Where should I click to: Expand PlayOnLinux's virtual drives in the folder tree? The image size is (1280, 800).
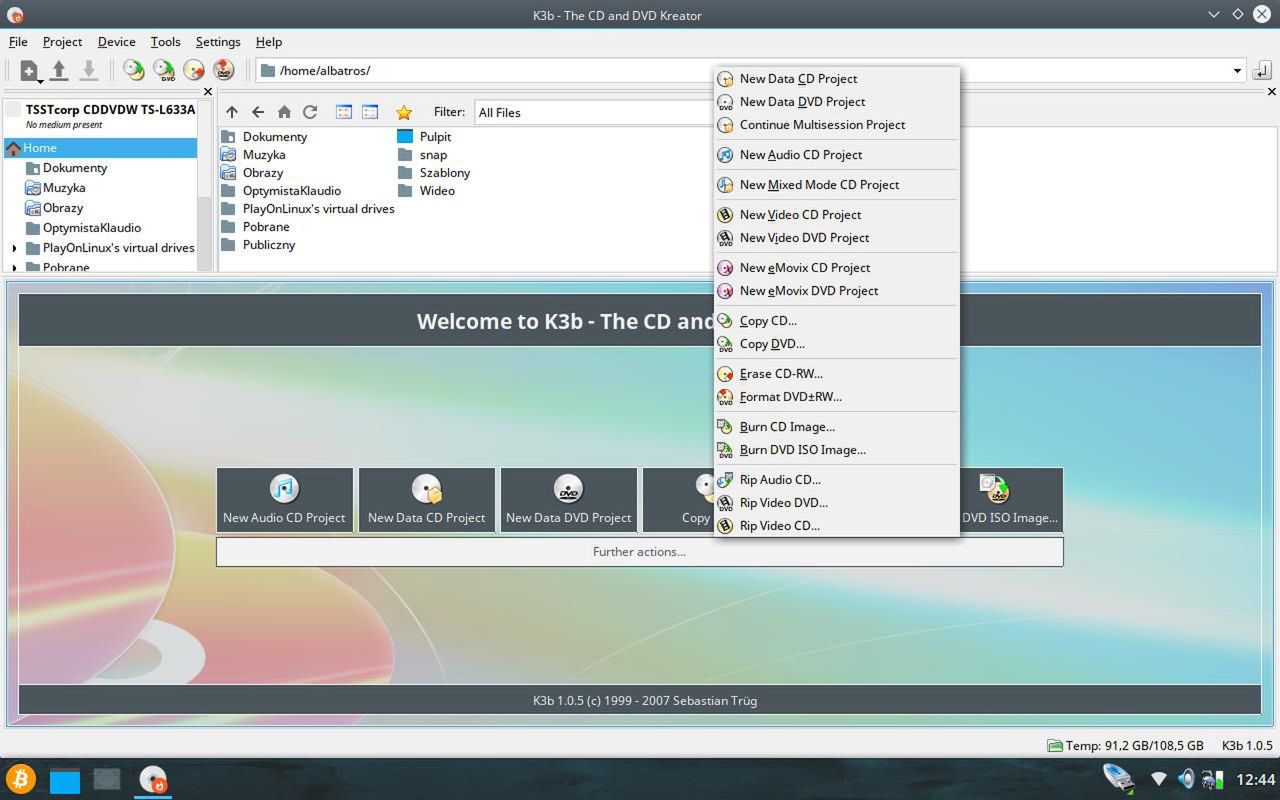point(14,248)
